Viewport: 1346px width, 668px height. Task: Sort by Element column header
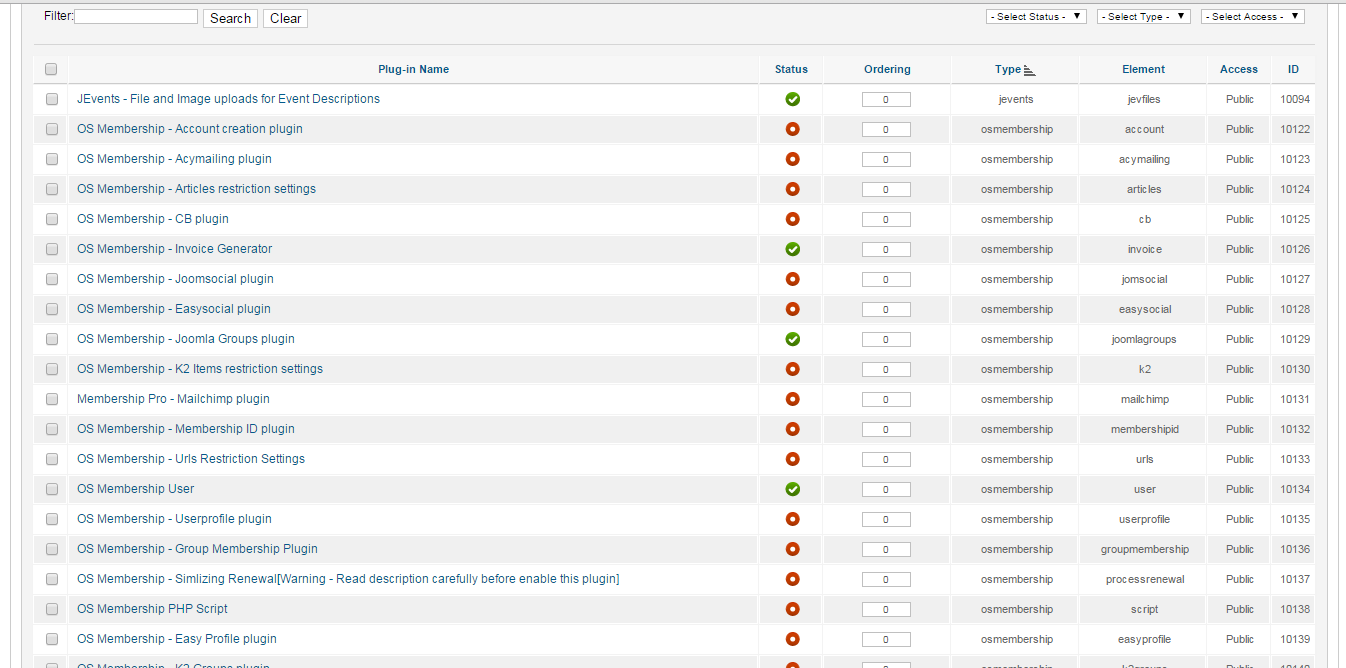point(1143,69)
